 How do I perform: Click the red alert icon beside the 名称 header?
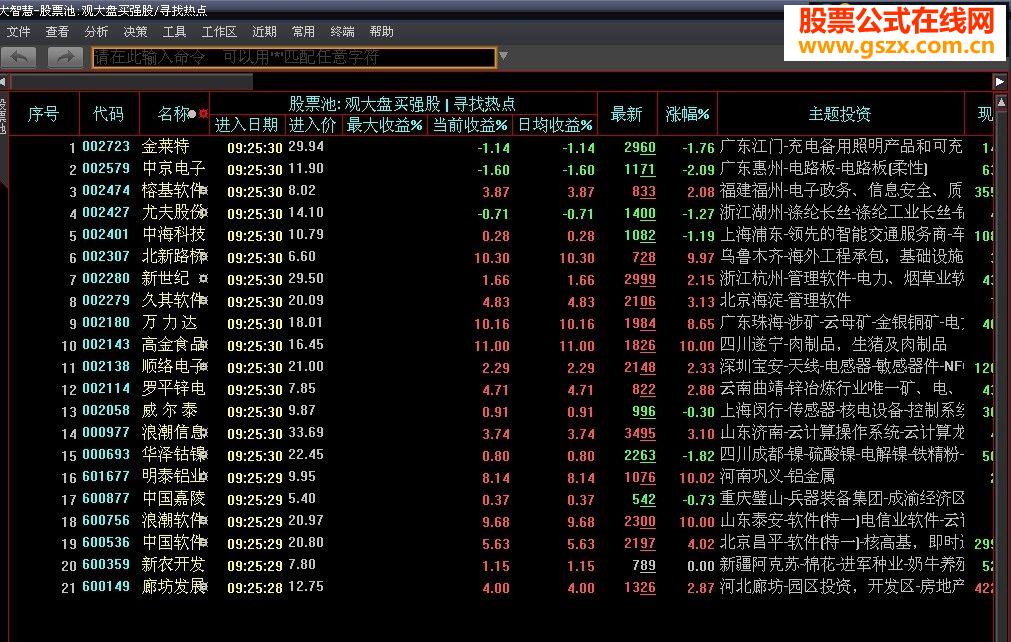coord(203,113)
